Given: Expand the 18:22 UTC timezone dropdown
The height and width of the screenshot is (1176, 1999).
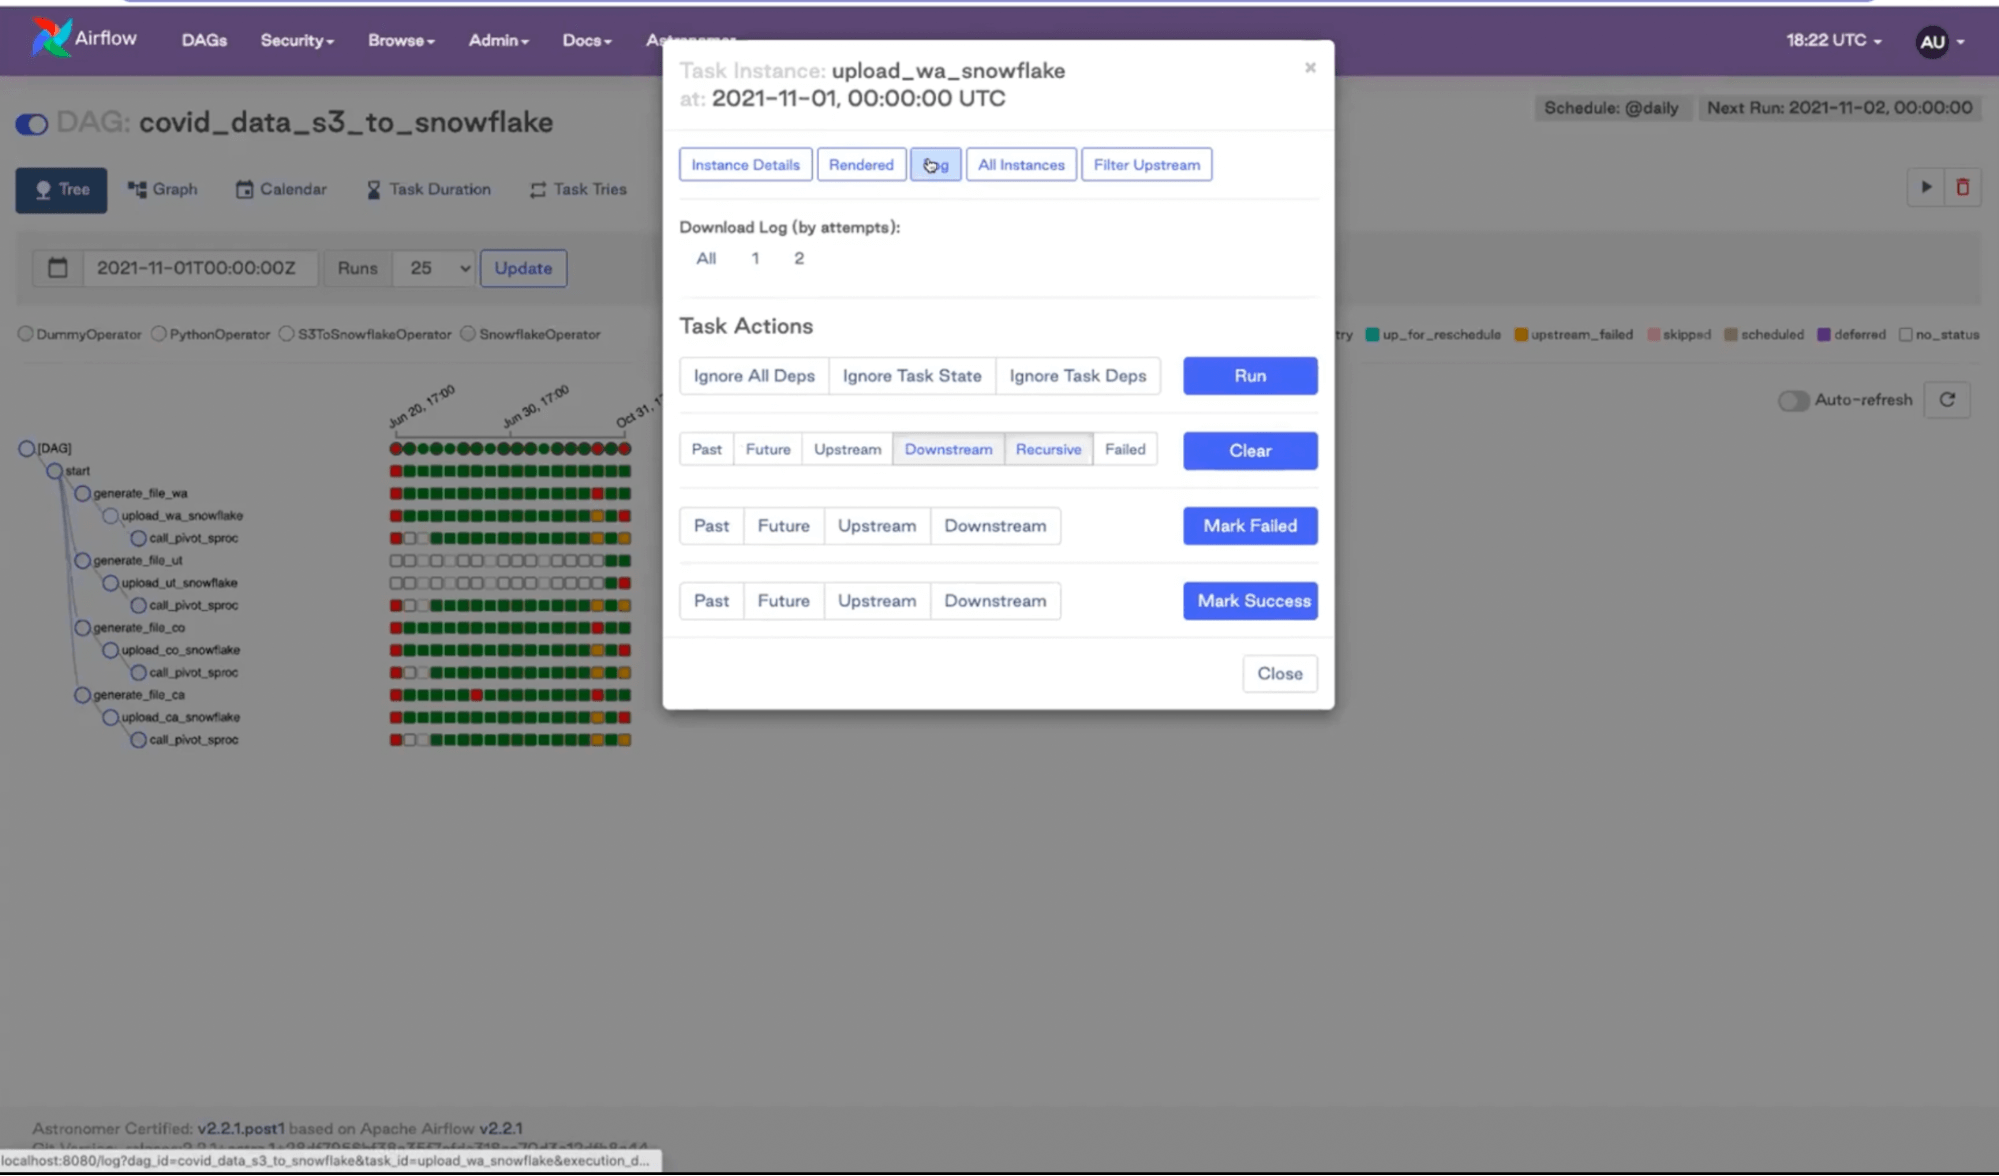Looking at the screenshot, I should coord(1833,40).
